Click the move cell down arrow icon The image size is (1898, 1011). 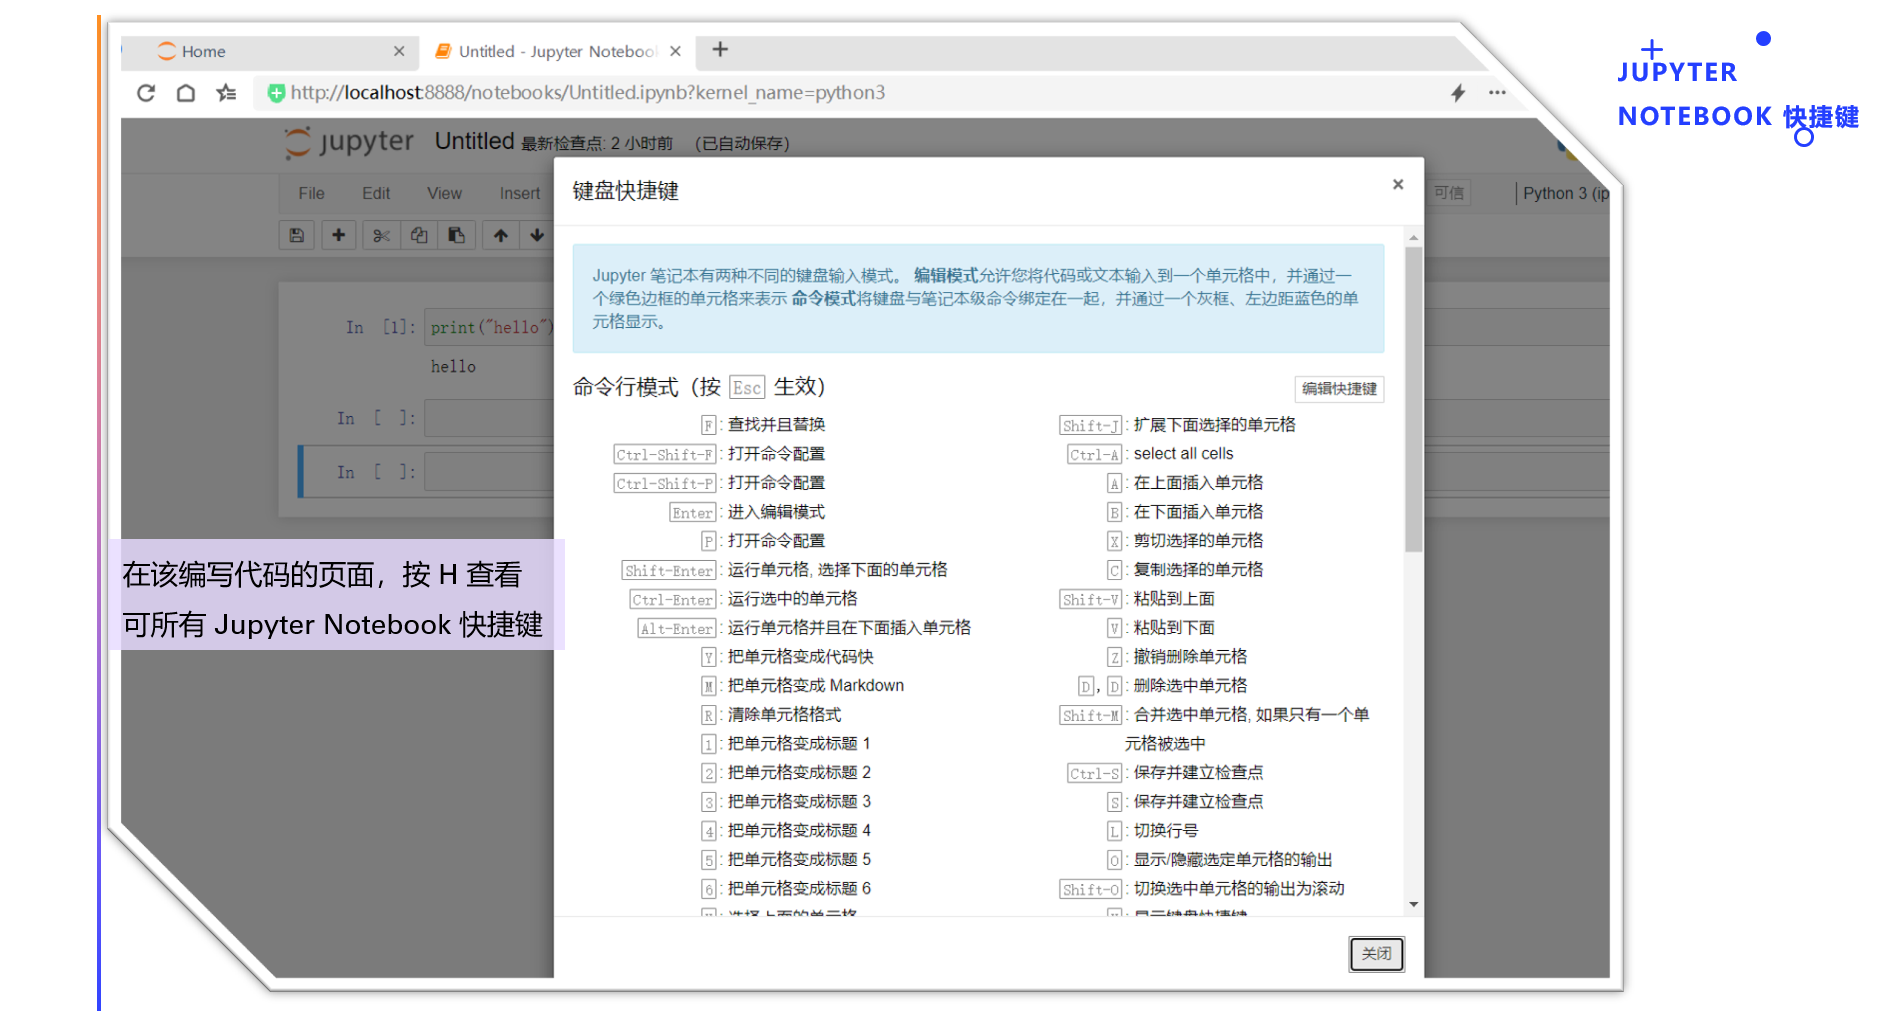coord(537,235)
